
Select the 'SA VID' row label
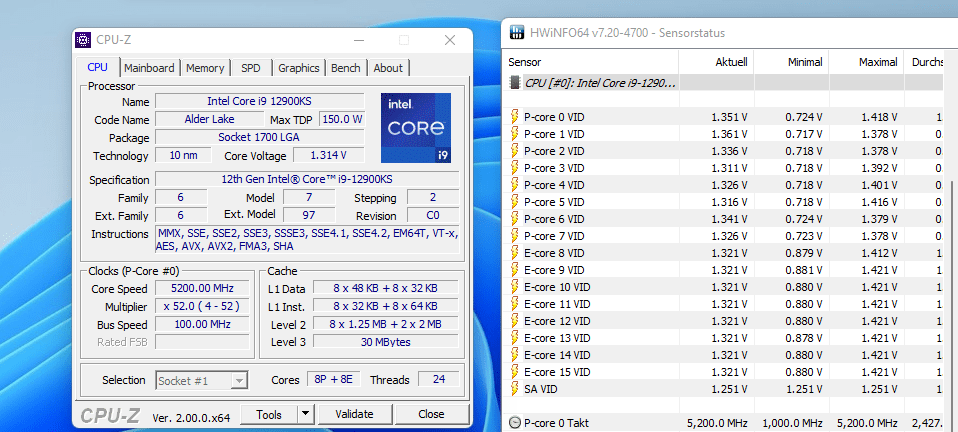(541, 389)
